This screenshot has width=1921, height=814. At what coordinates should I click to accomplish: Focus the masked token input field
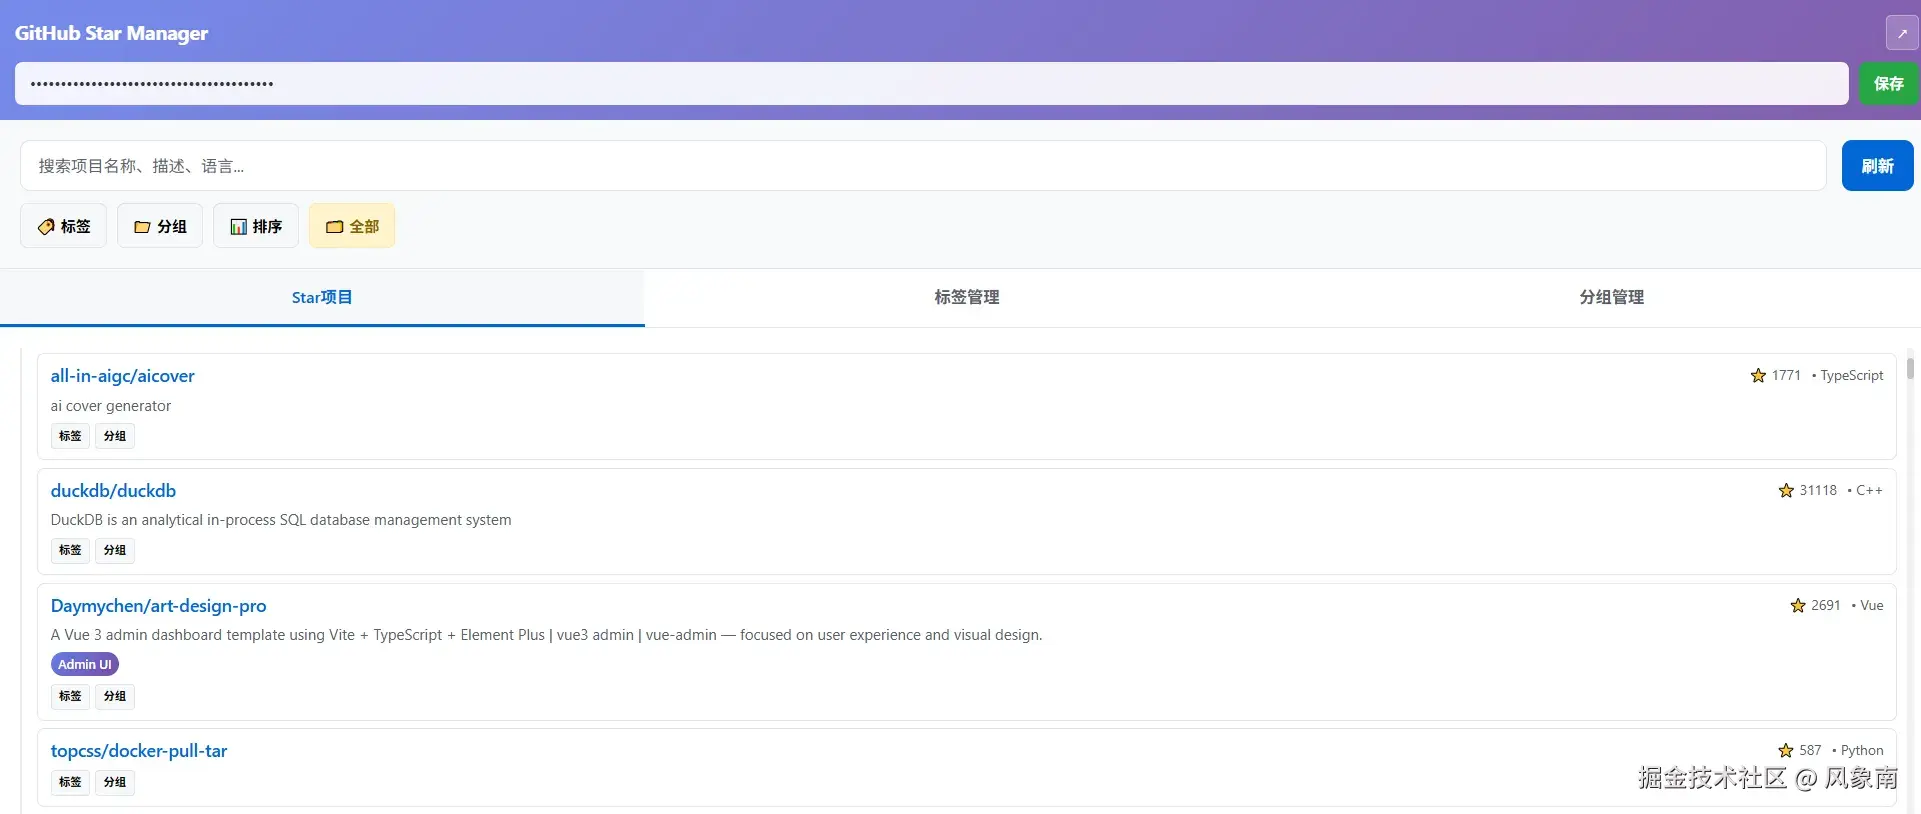click(931, 84)
